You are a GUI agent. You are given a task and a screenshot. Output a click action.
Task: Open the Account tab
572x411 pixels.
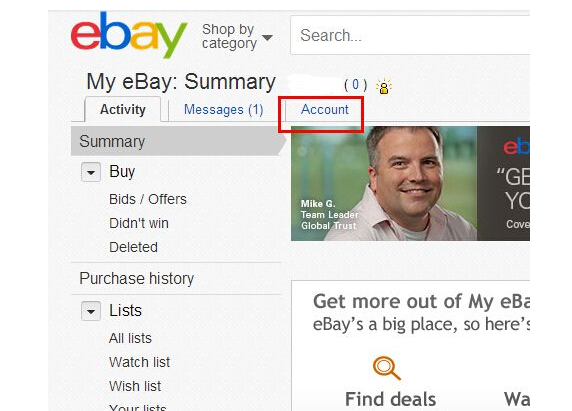[325, 109]
